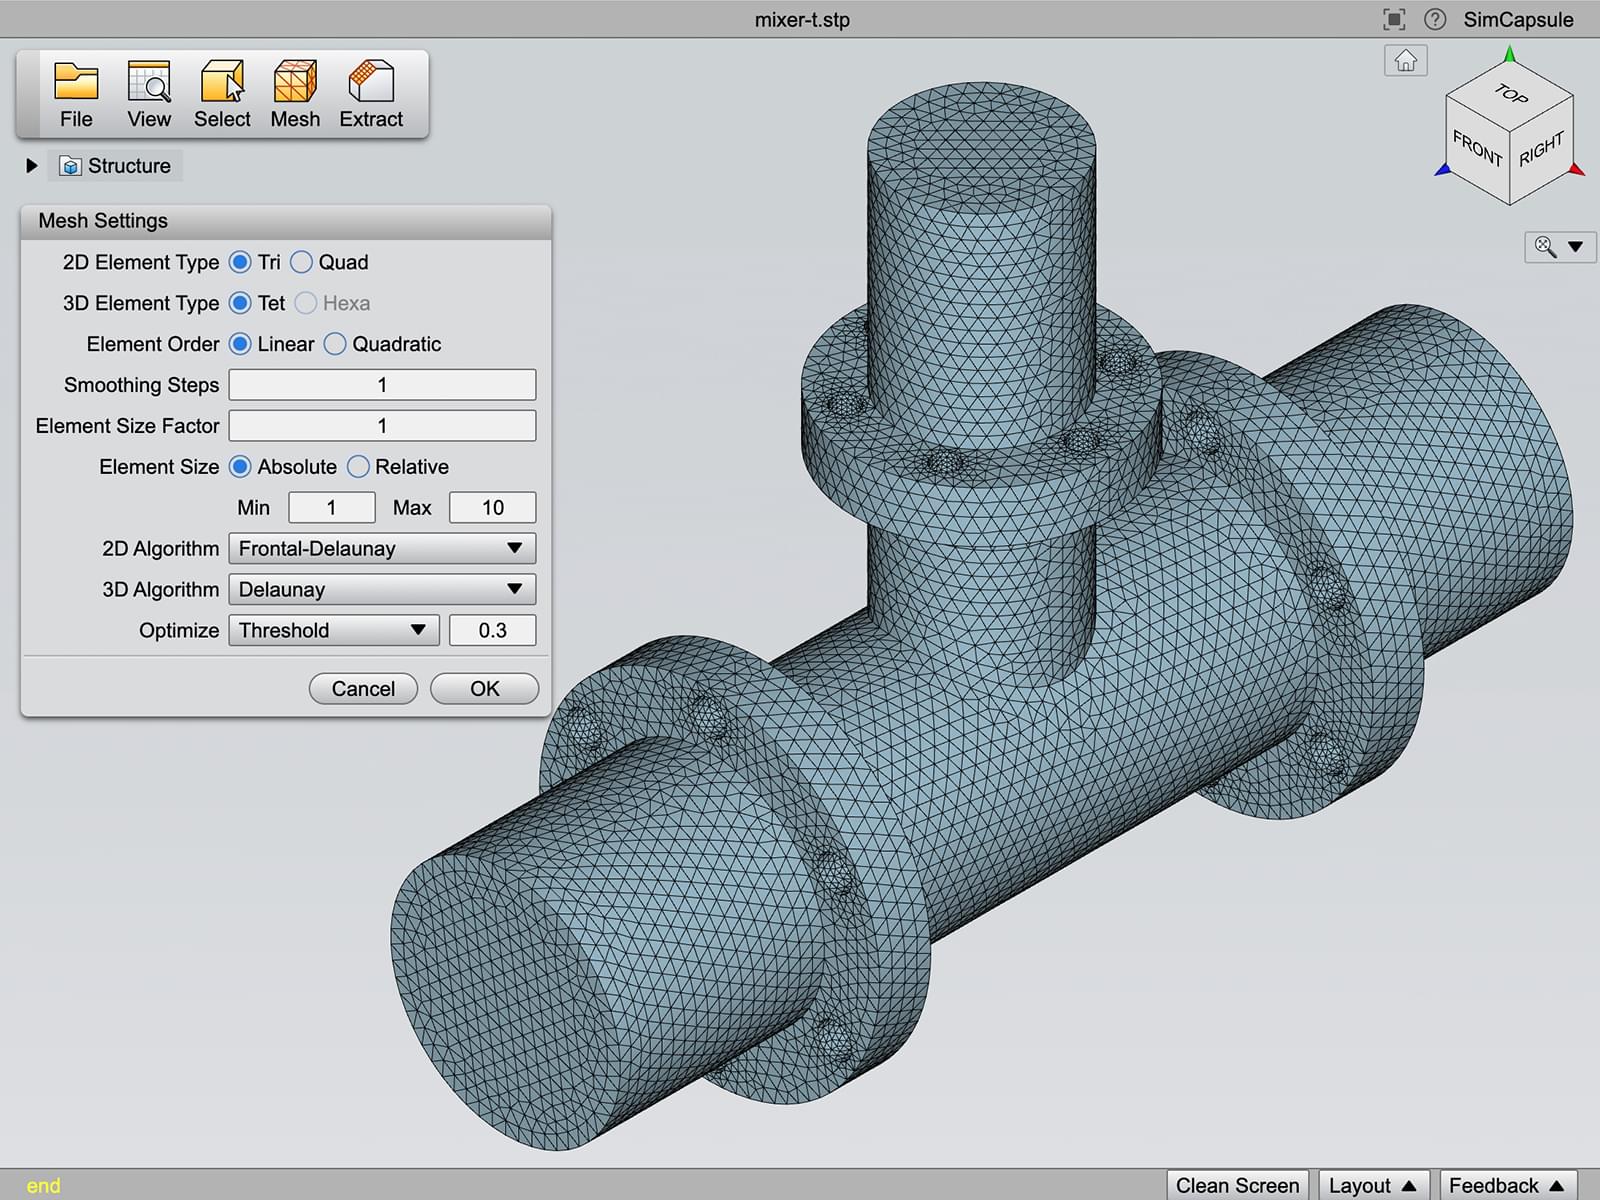Open the View toolbar tool
The height and width of the screenshot is (1200, 1600).
click(x=149, y=95)
